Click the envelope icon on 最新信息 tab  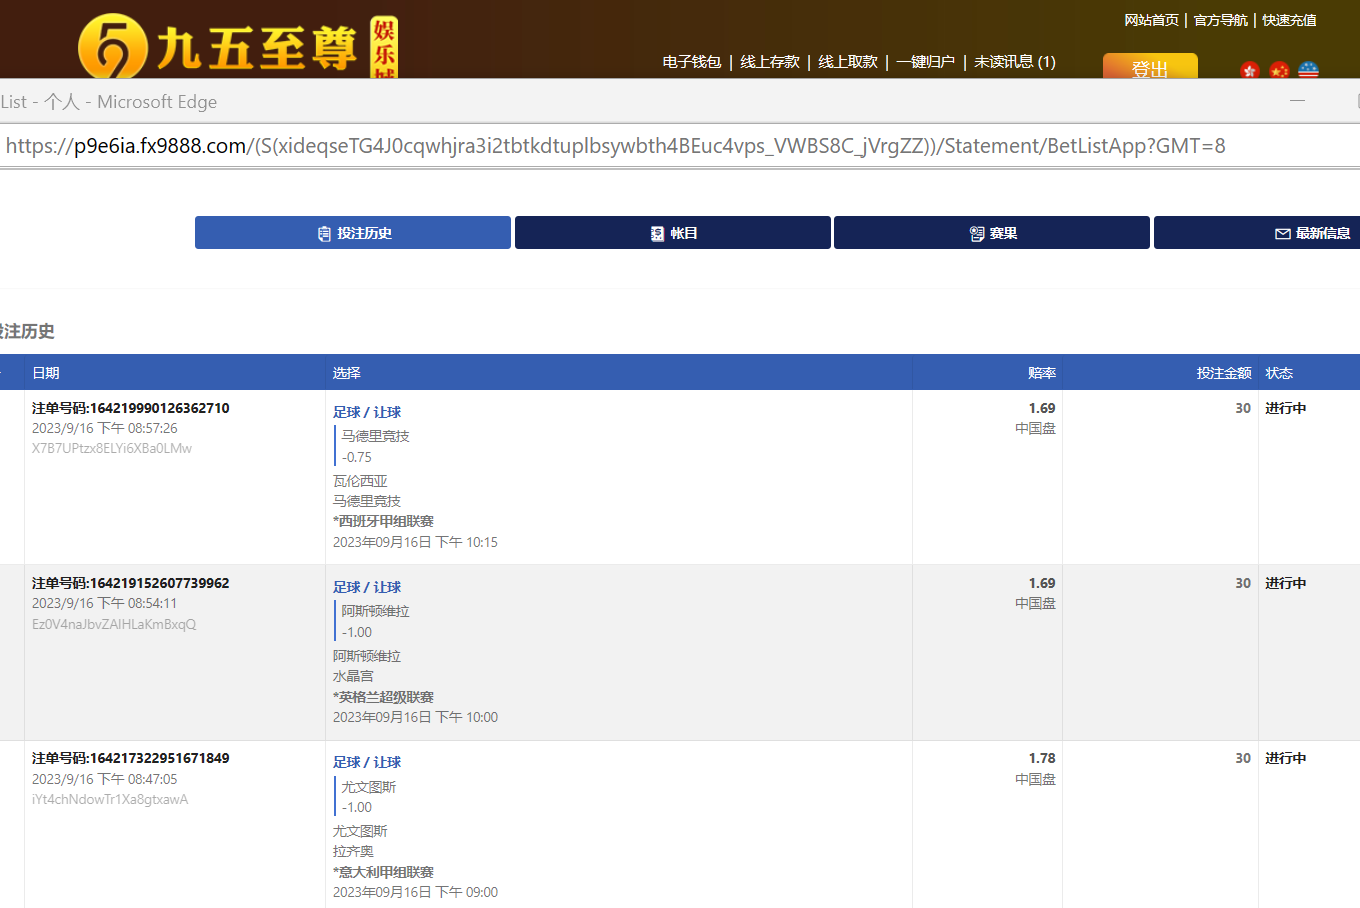click(1282, 234)
